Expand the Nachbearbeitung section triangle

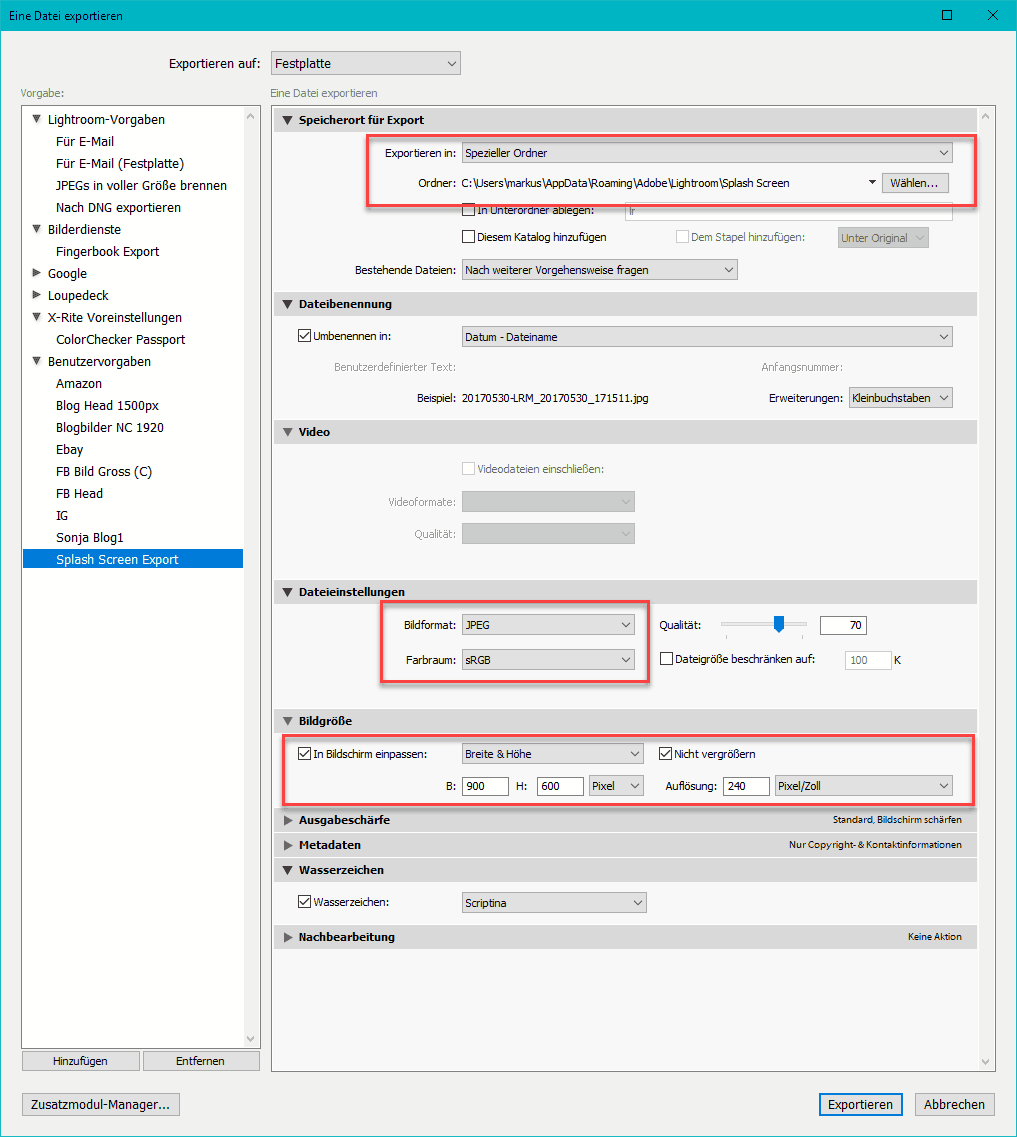(288, 937)
